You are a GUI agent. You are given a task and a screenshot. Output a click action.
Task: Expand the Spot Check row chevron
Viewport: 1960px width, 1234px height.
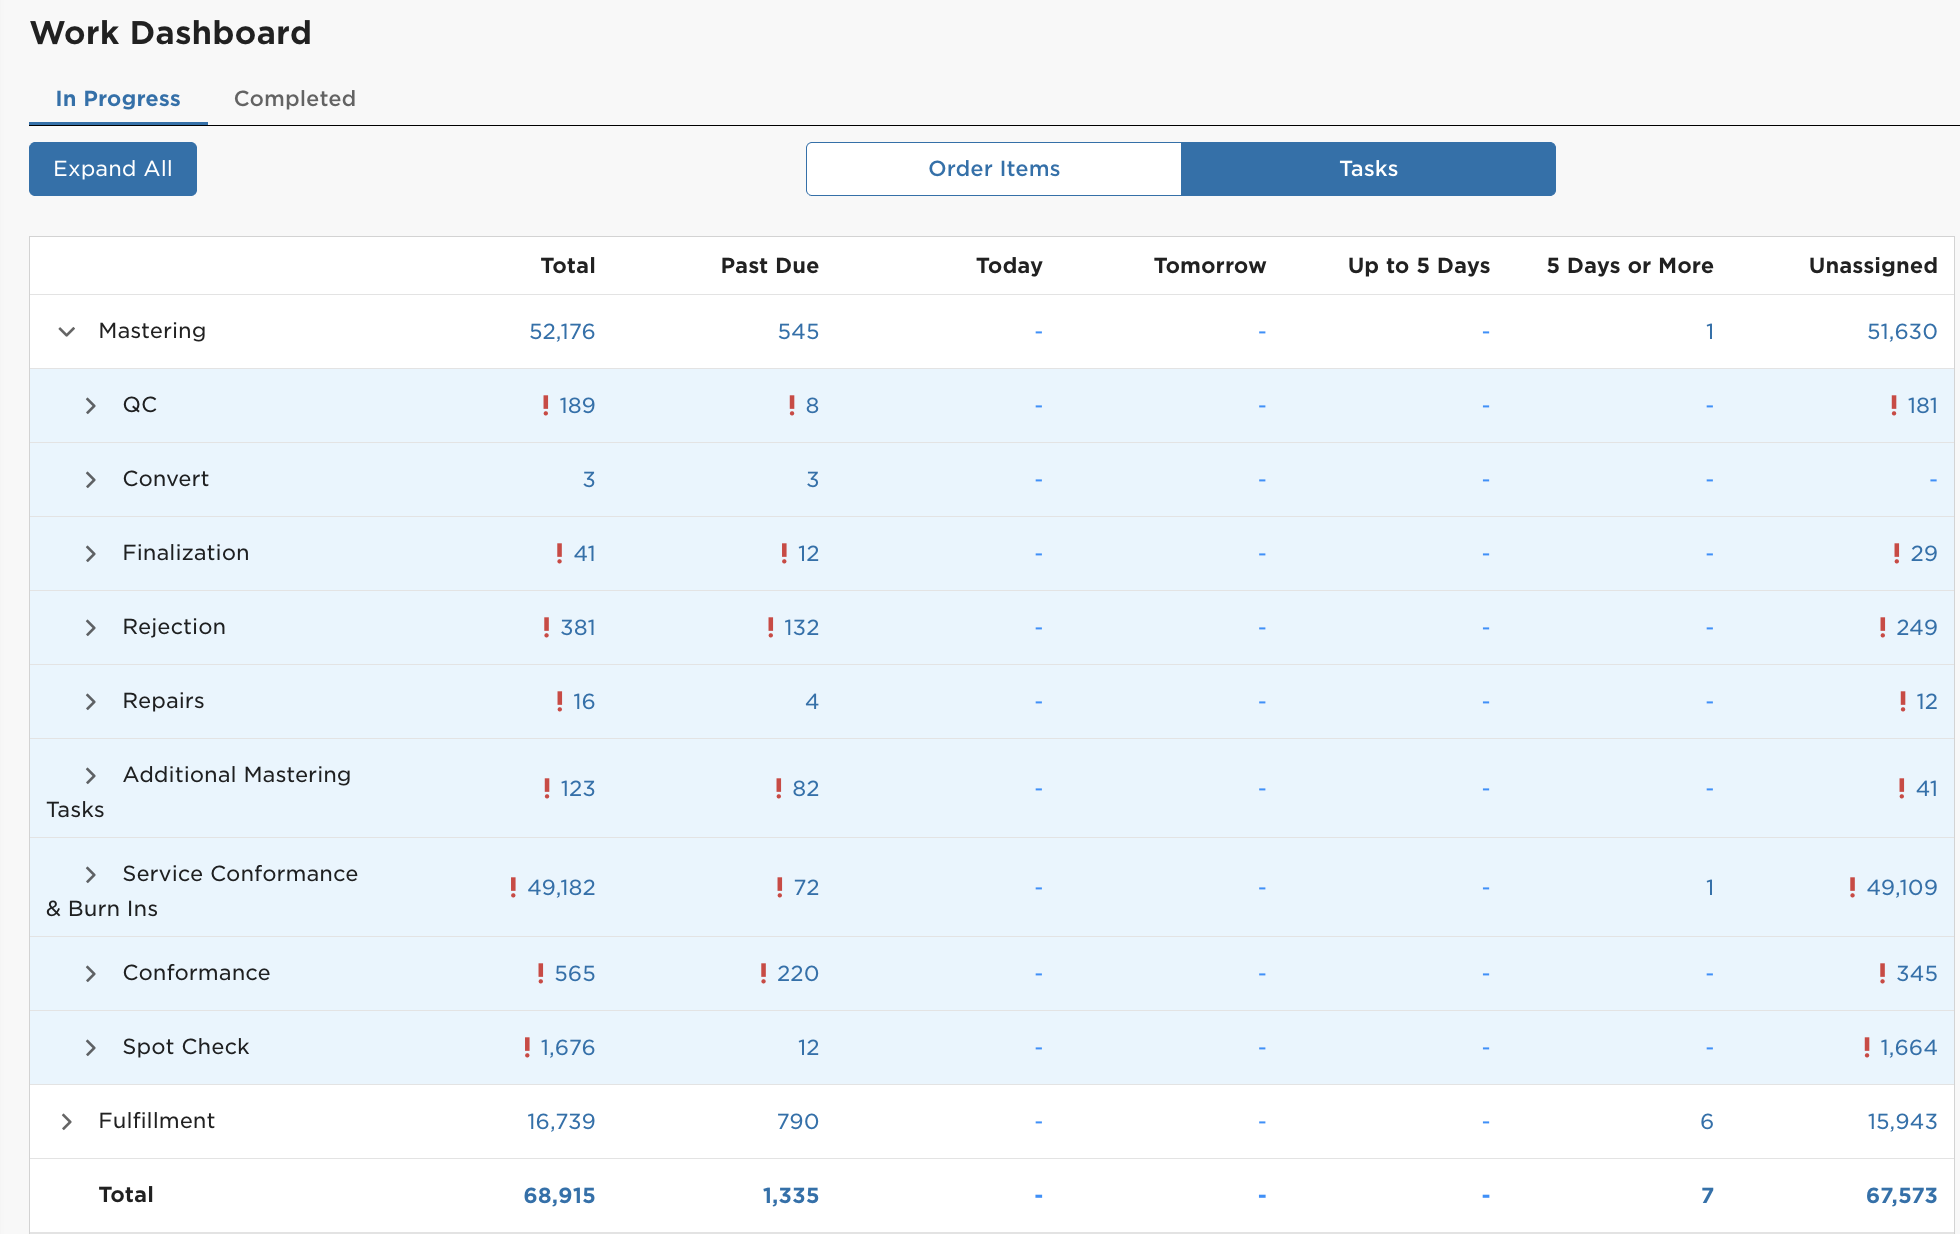tap(90, 1047)
